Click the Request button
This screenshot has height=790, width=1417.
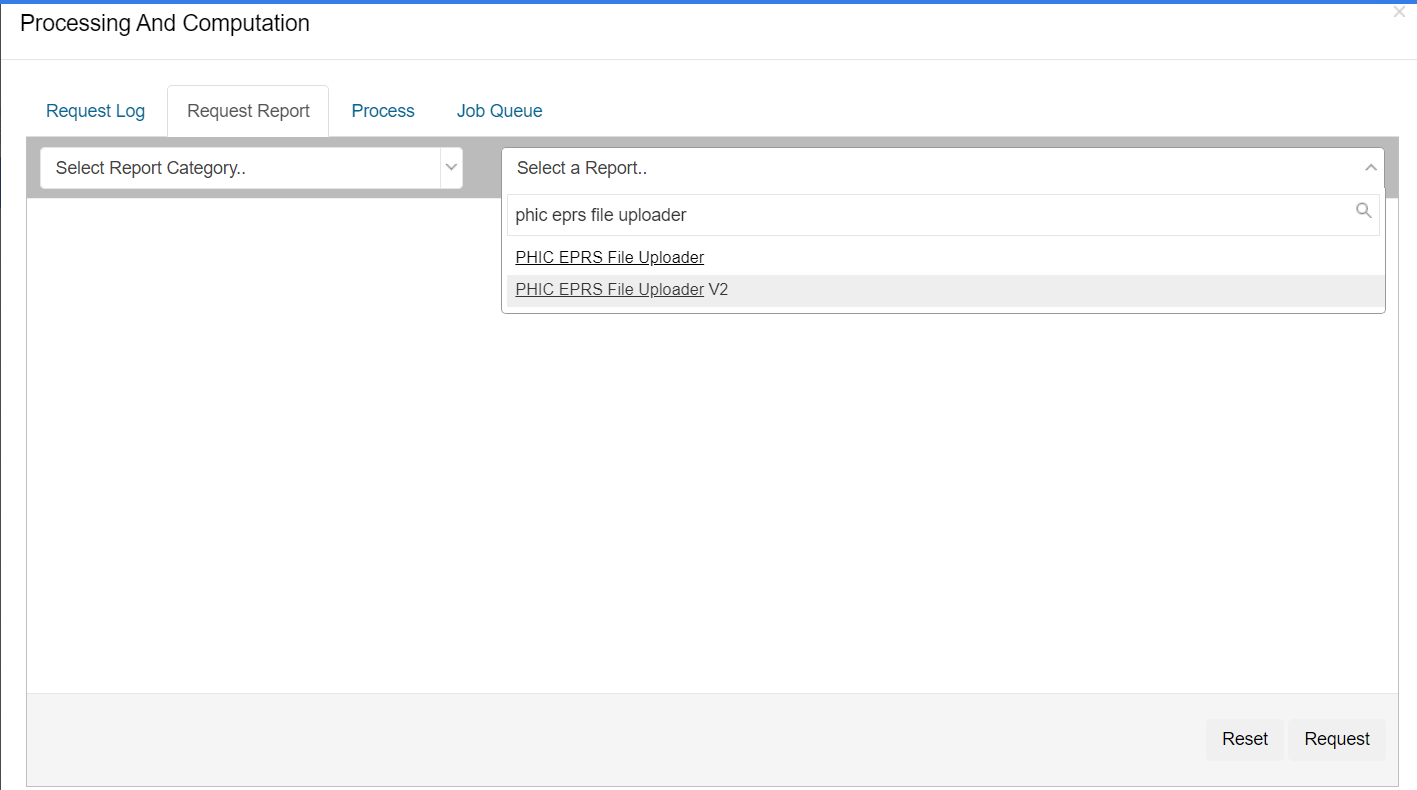[1337, 739]
